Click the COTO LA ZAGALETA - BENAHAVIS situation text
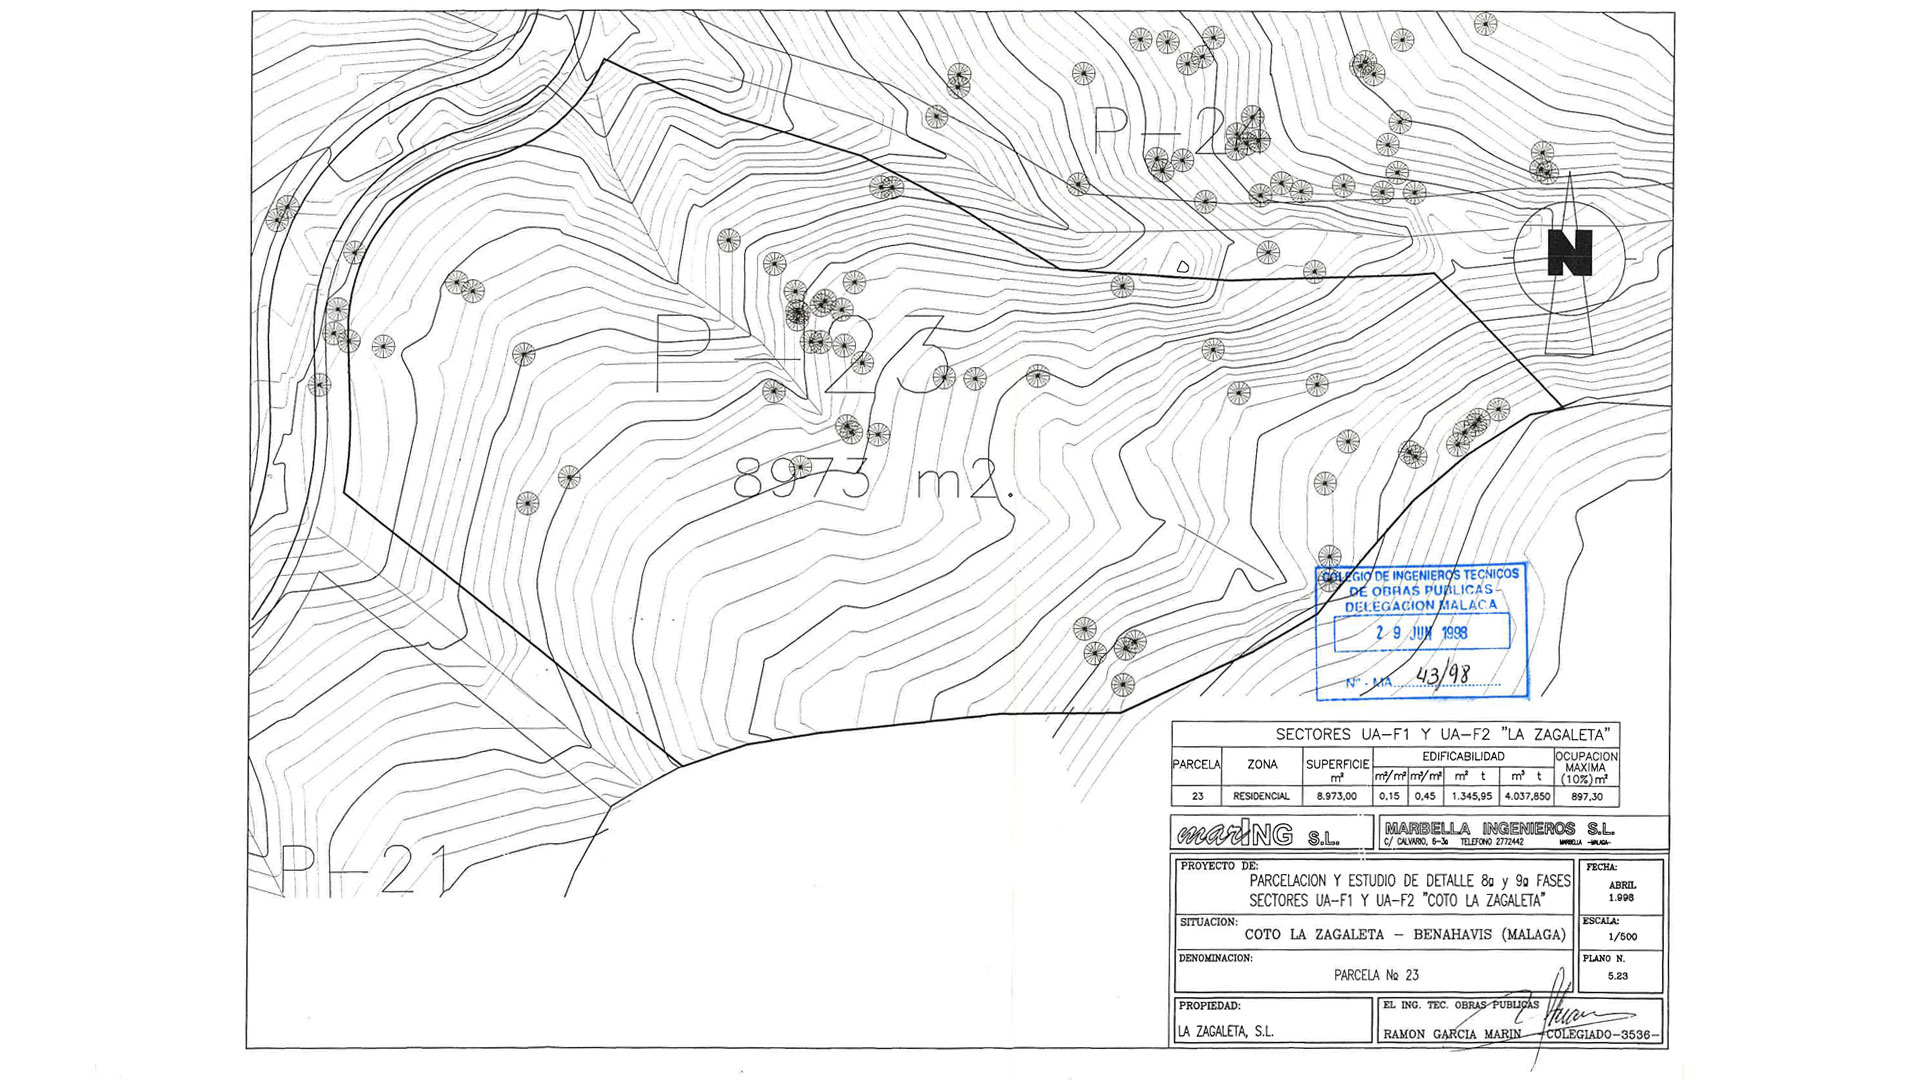This screenshot has height=1080, width=1920. pos(1404,935)
